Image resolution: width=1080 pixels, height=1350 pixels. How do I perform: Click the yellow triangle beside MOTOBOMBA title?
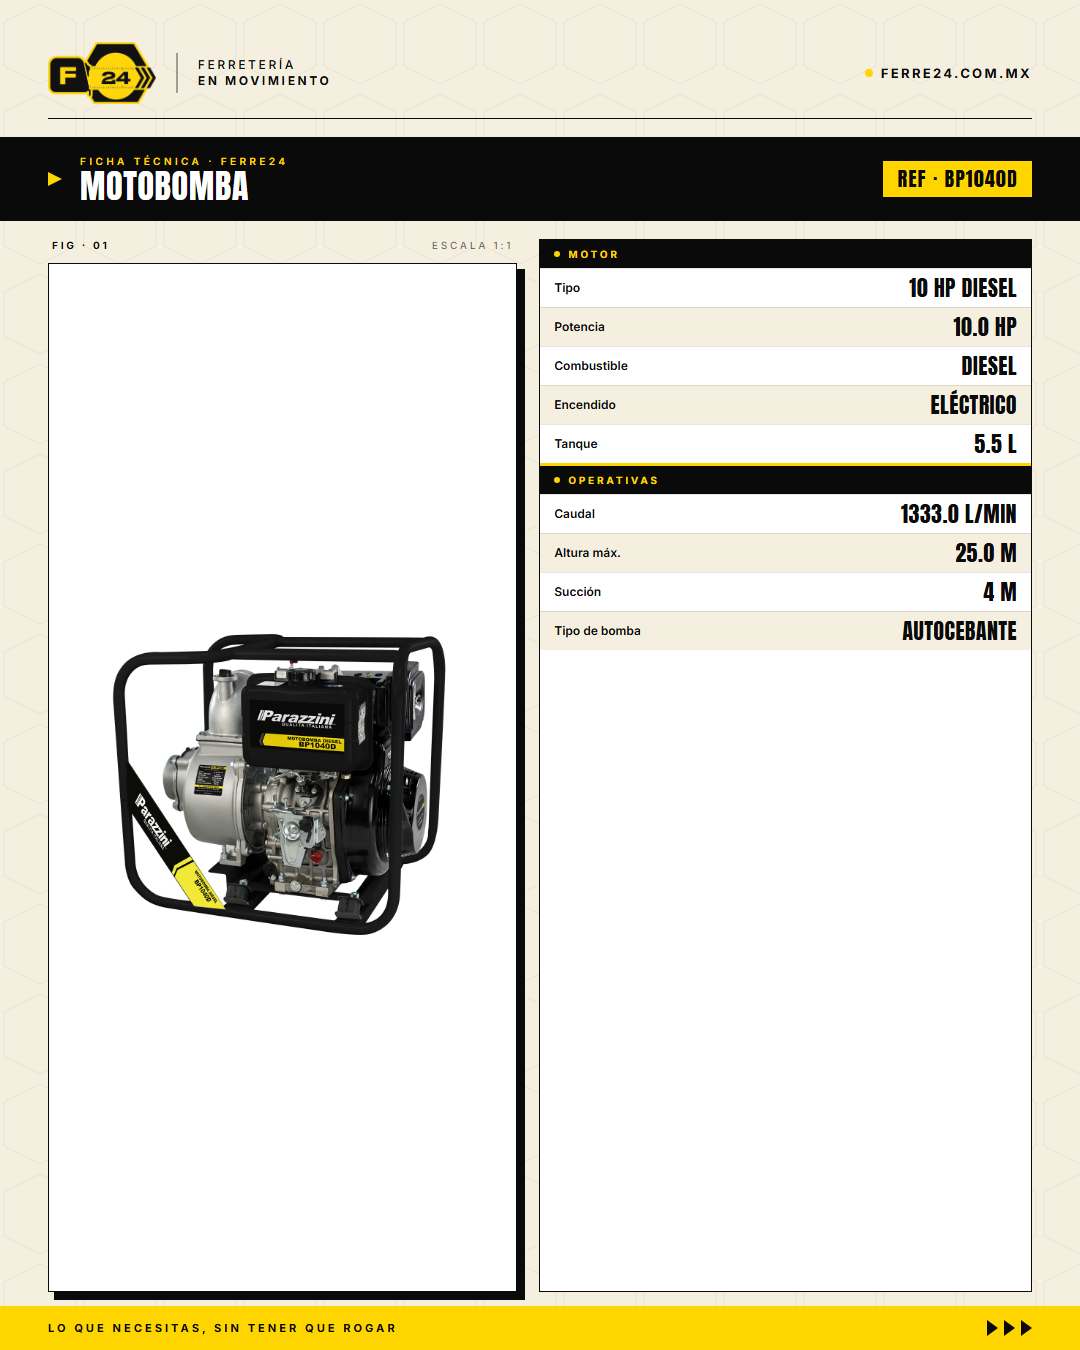(55, 179)
